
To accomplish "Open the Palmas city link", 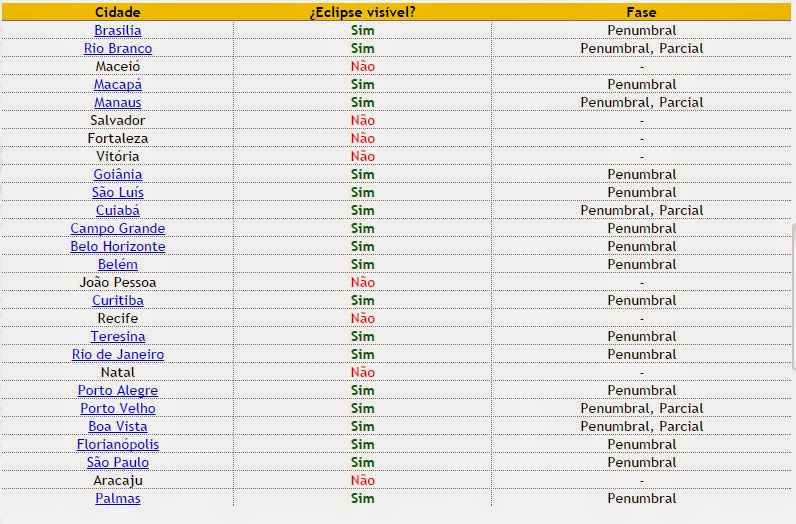I will 118,499.
